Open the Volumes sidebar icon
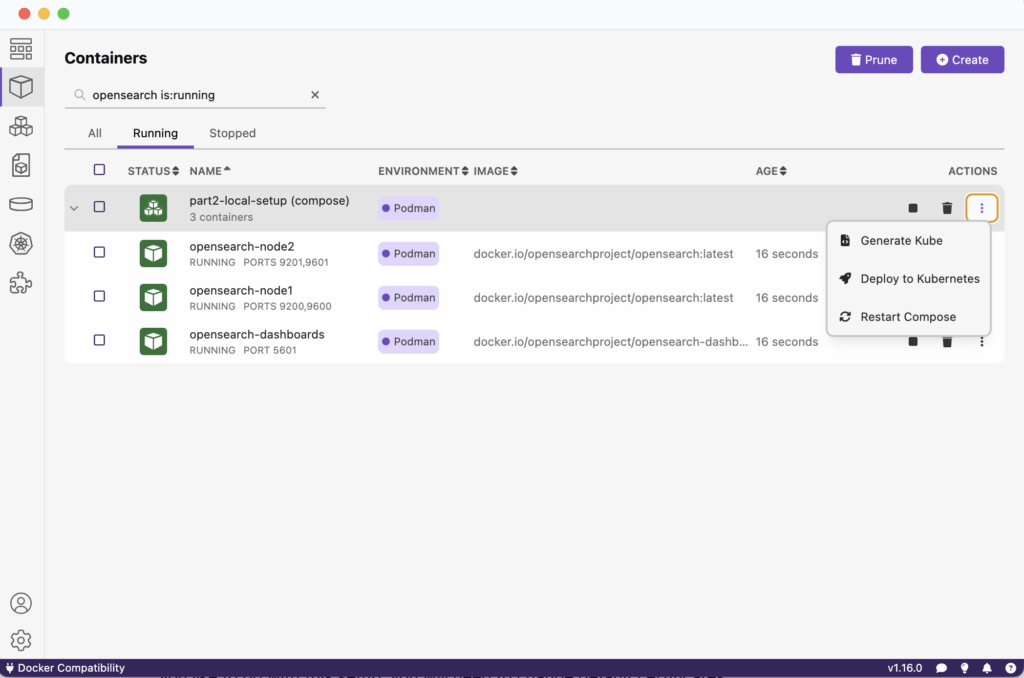Image resolution: width=1024 pixels, height=678 pixels. pos(21,204)
